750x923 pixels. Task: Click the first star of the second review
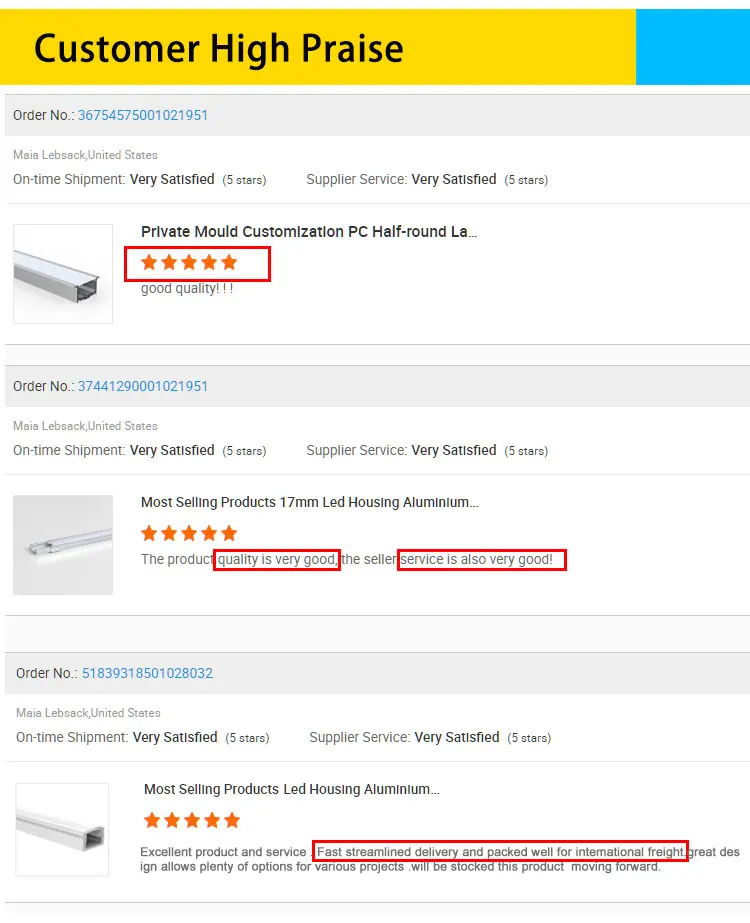[149, 533]
